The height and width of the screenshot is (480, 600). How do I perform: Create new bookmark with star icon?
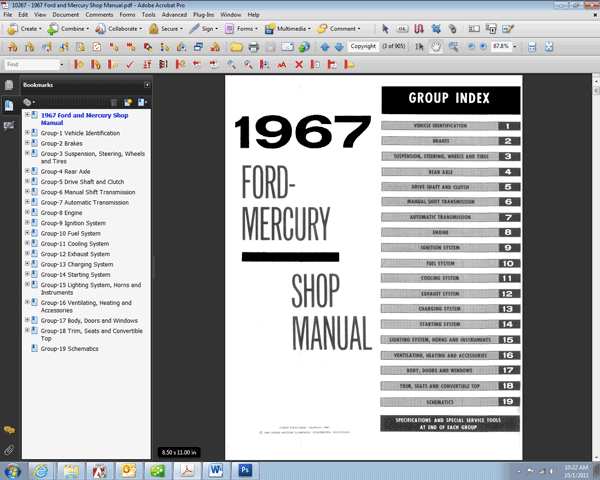(128, 102)
